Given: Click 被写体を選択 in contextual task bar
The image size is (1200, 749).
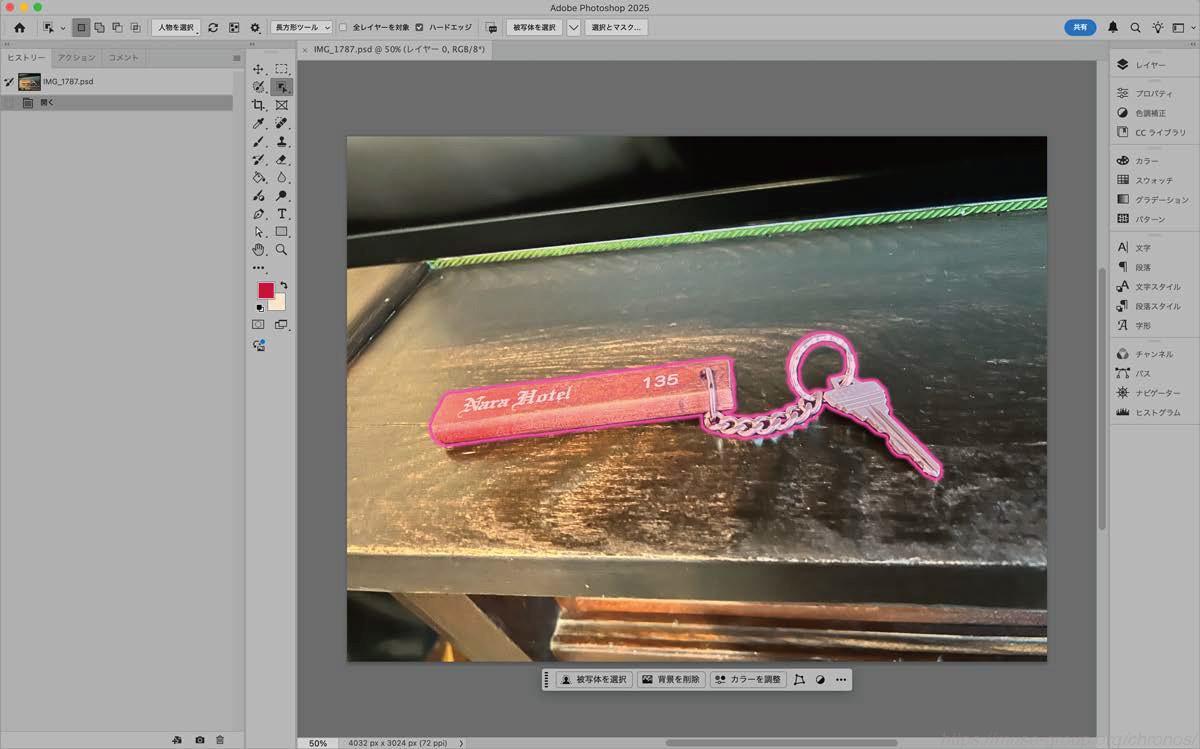Looking at the screenshot, I should point(594,680).
